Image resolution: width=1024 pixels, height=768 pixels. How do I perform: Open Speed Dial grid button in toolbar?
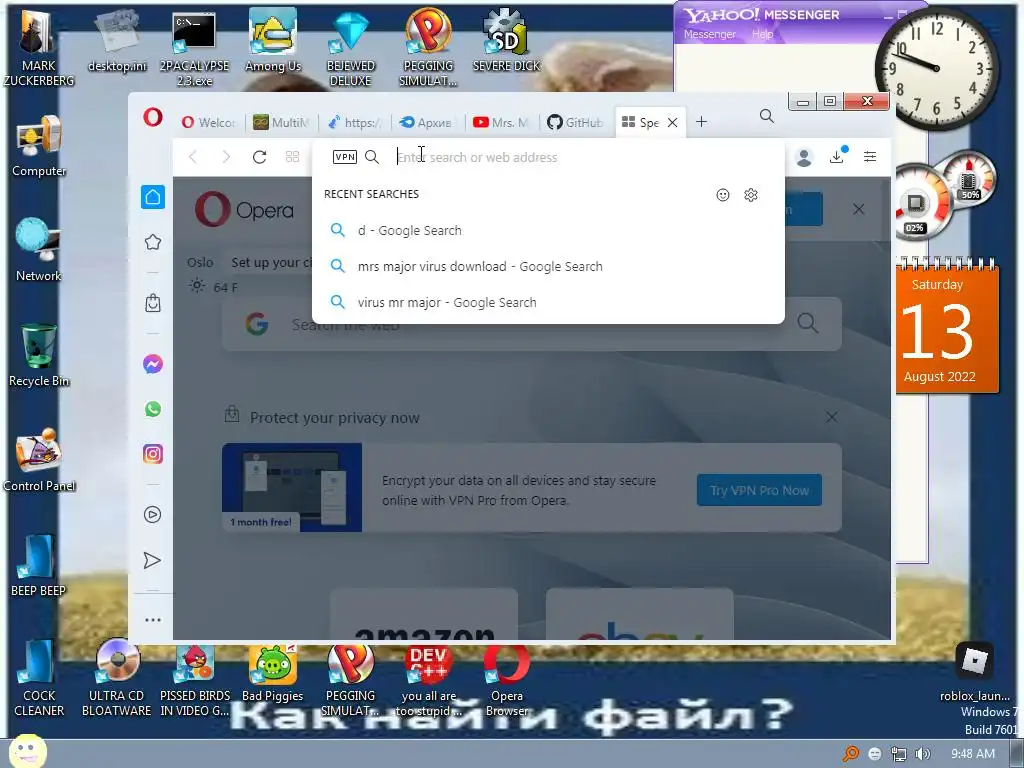click(293, 157)
